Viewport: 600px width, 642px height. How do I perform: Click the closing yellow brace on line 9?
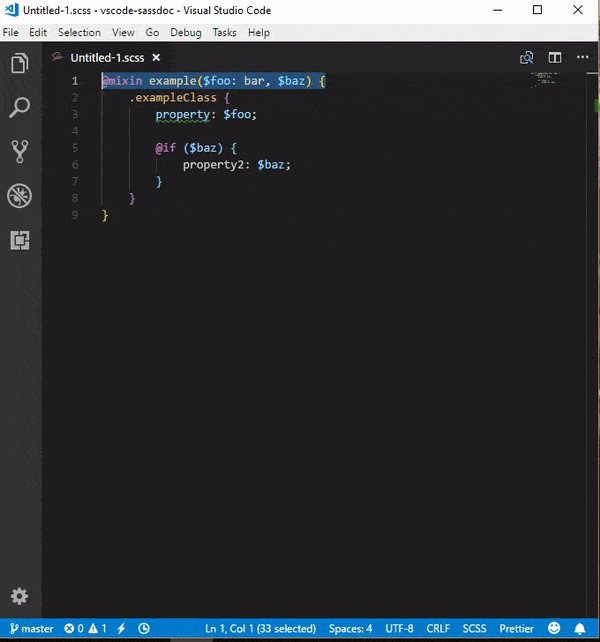tap(105, 215)
